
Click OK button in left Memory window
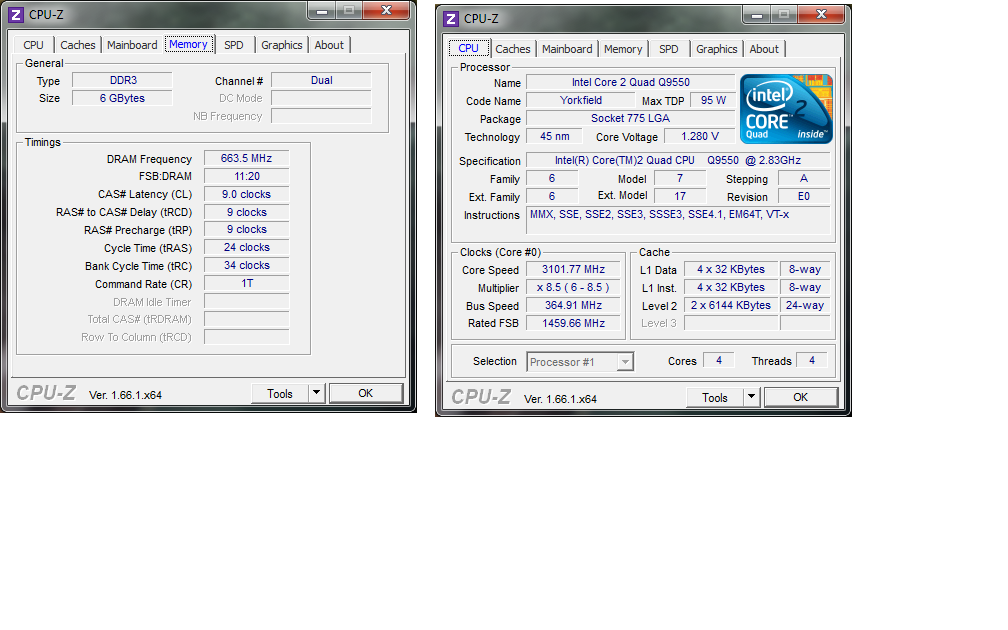pos(366,393)
